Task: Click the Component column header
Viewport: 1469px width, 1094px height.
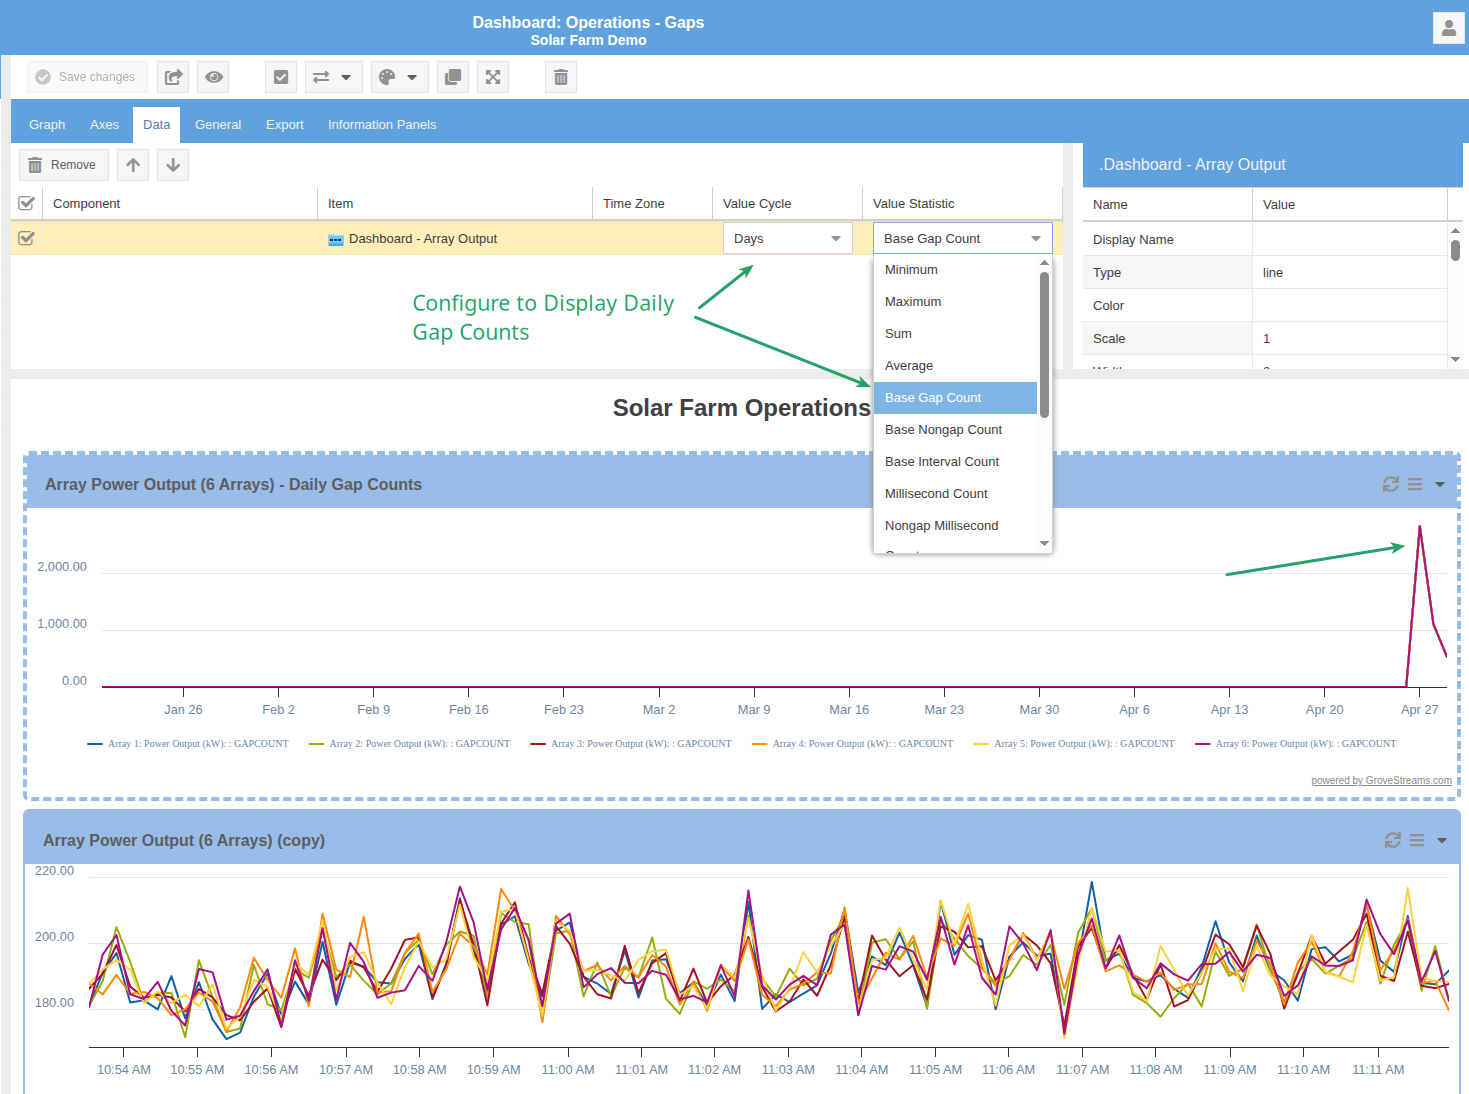Action: pyautogui.click(x=180, y=203)
